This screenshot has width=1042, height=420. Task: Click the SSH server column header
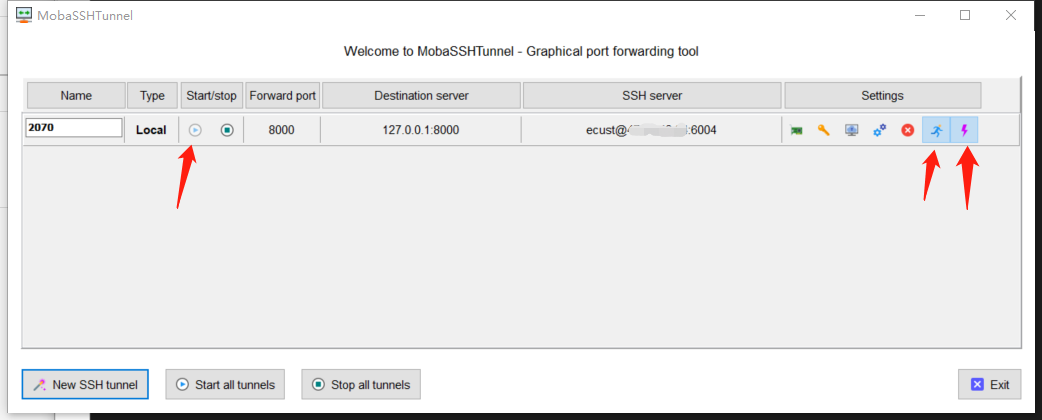click(x=652, y=95)
